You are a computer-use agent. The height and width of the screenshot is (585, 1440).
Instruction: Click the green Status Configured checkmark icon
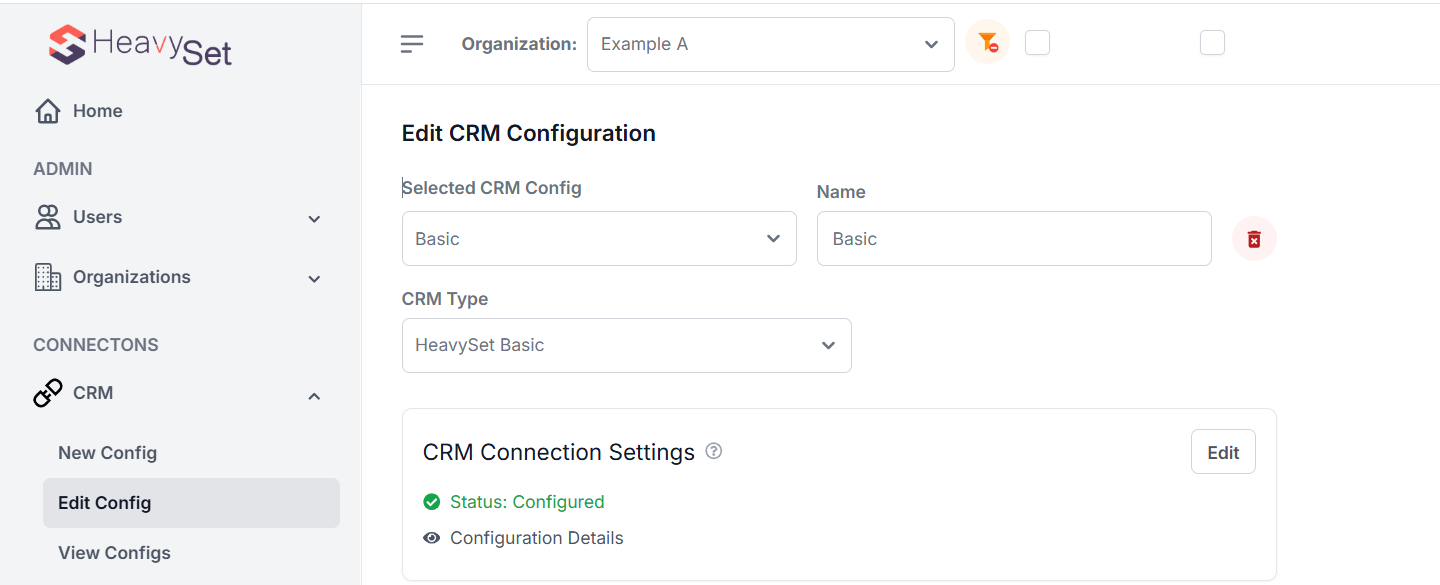pyautogui.click(x=432, y=502)
